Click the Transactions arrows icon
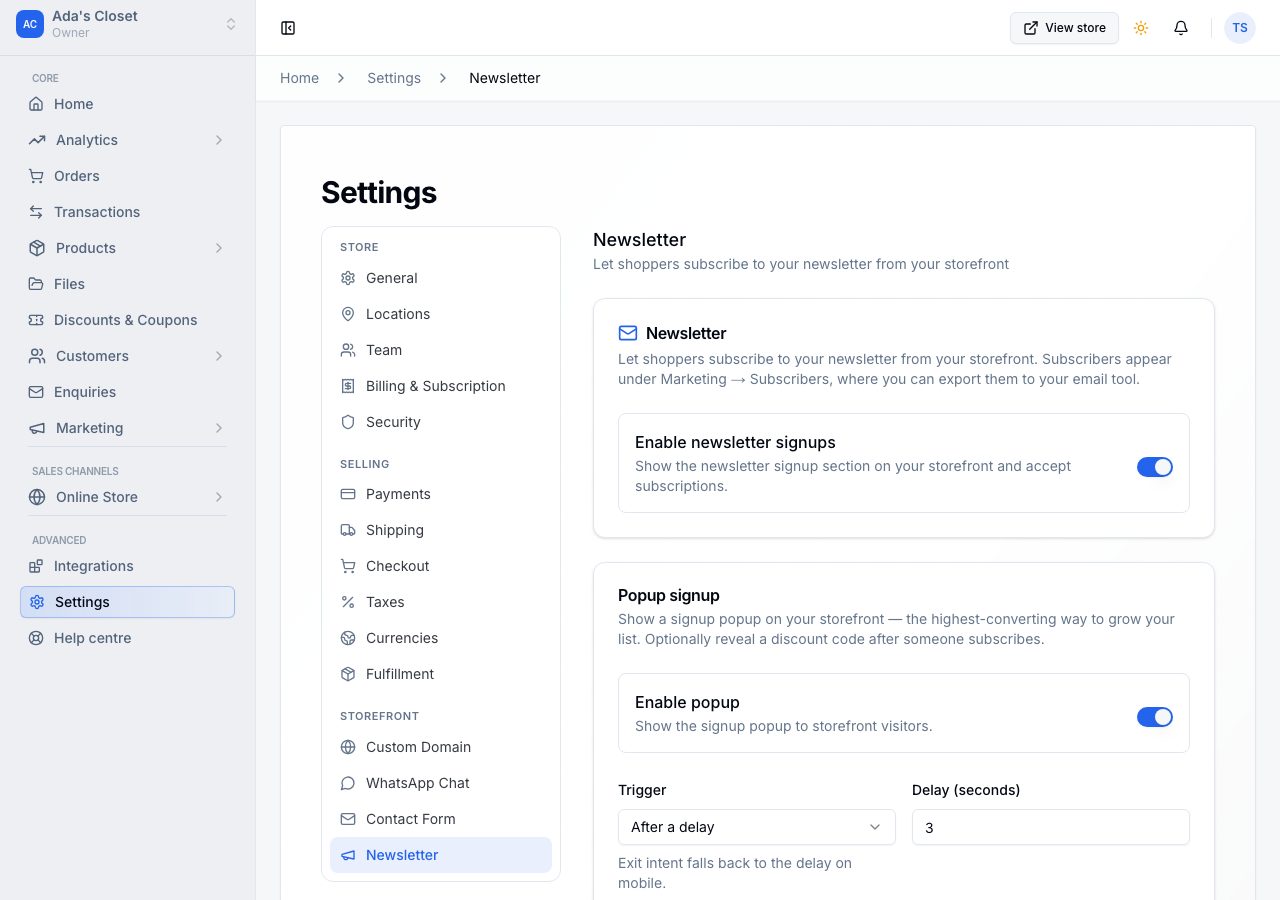Image resolution: width=1280 pixels, height=900 pixels. click(x=36, y=212)
